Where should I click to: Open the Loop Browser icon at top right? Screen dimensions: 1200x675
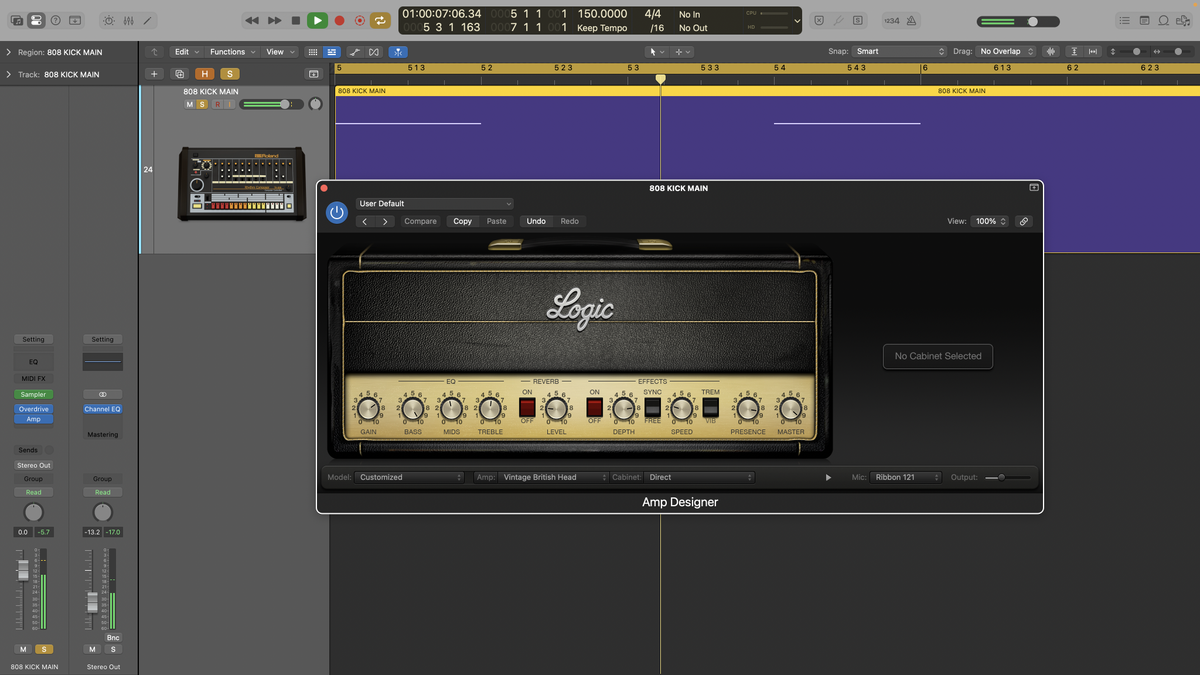click(x=1163, y=20)
